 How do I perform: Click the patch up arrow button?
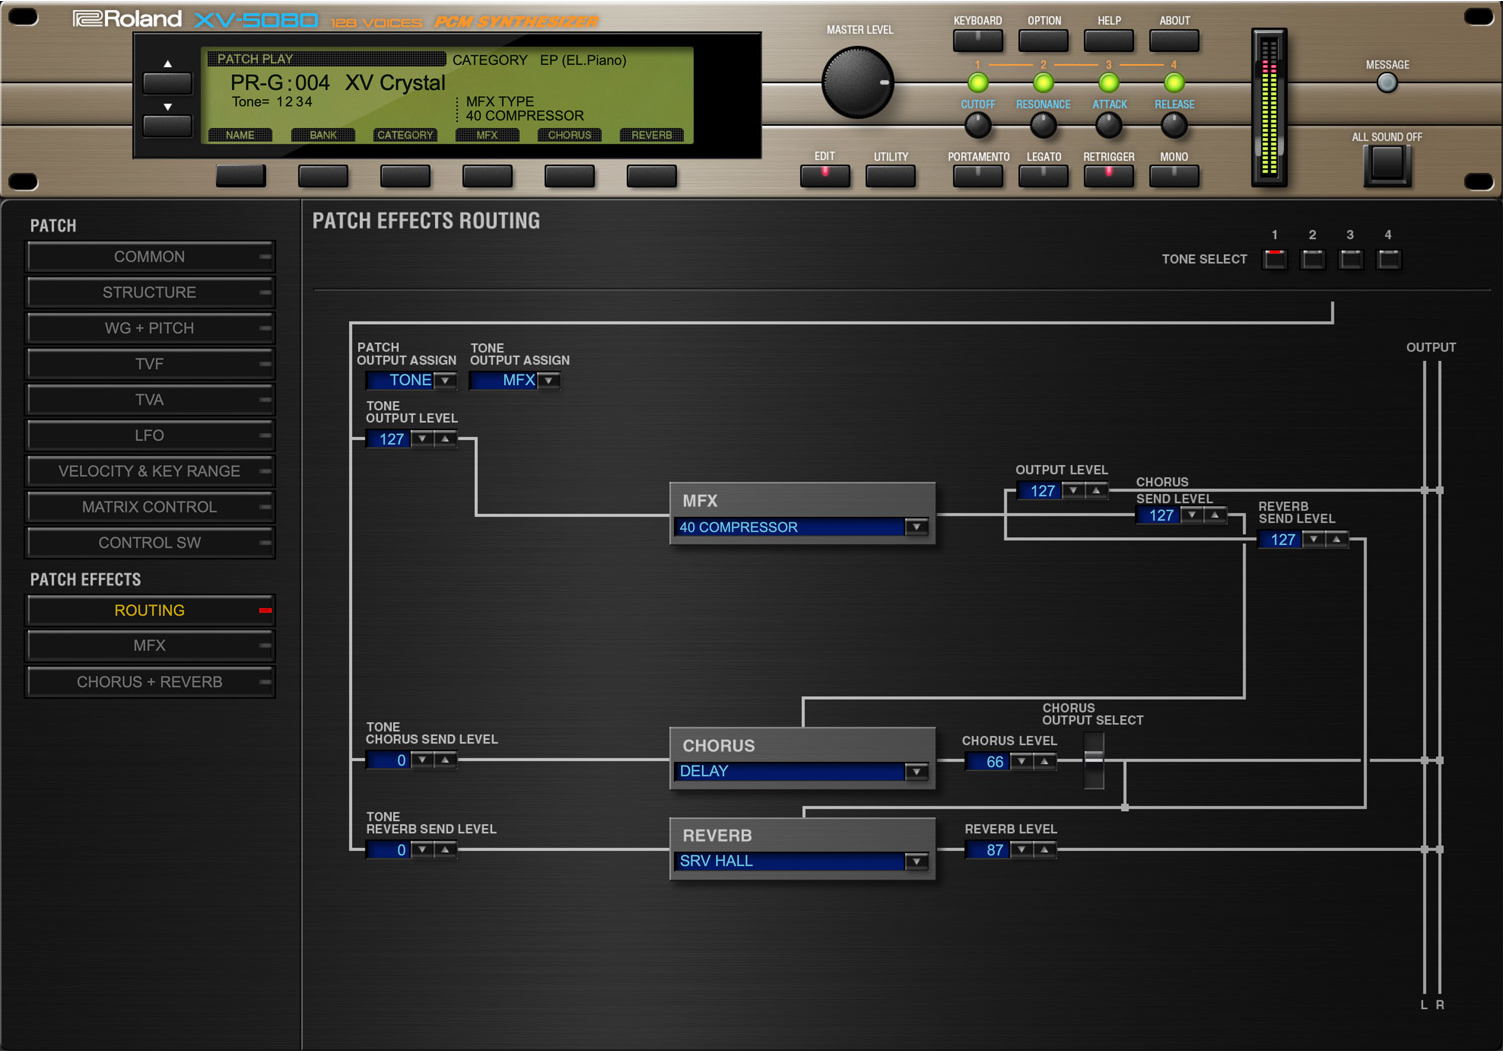tap(167, 82)
